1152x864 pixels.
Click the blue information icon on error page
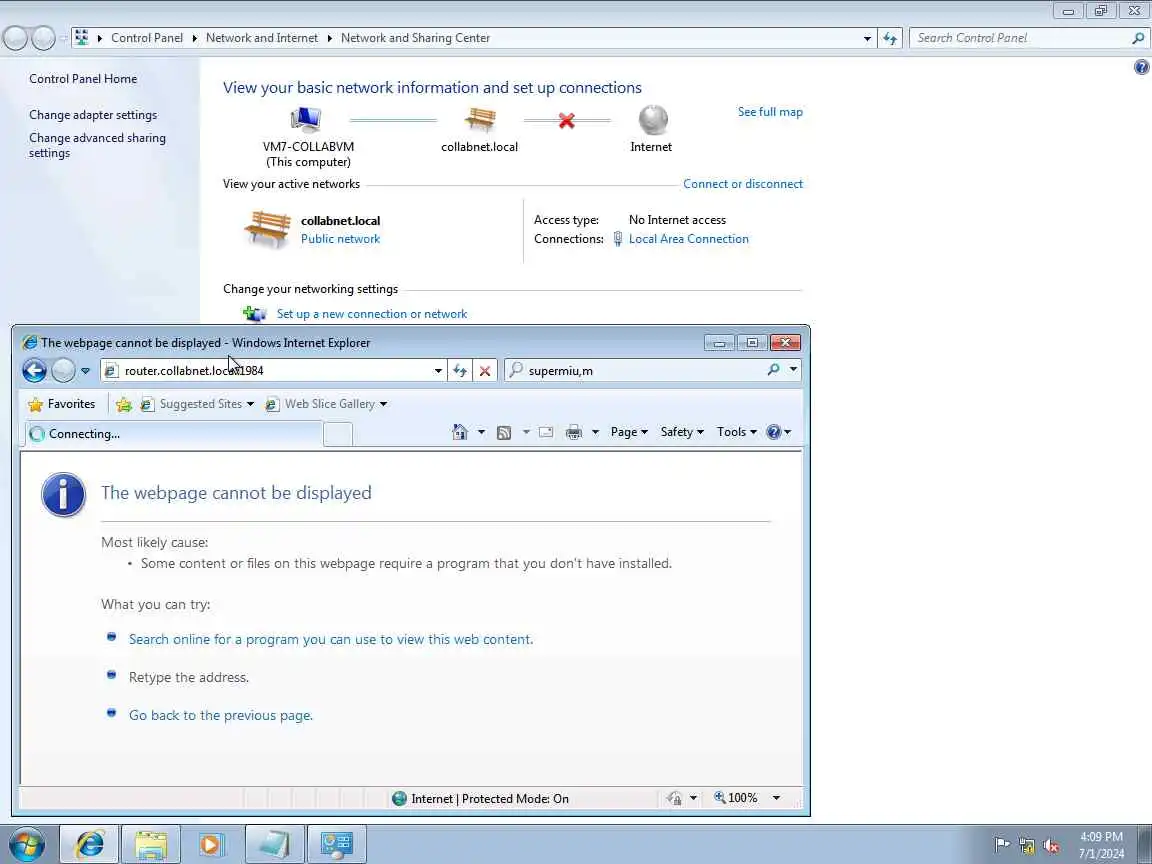pos(63,494)
